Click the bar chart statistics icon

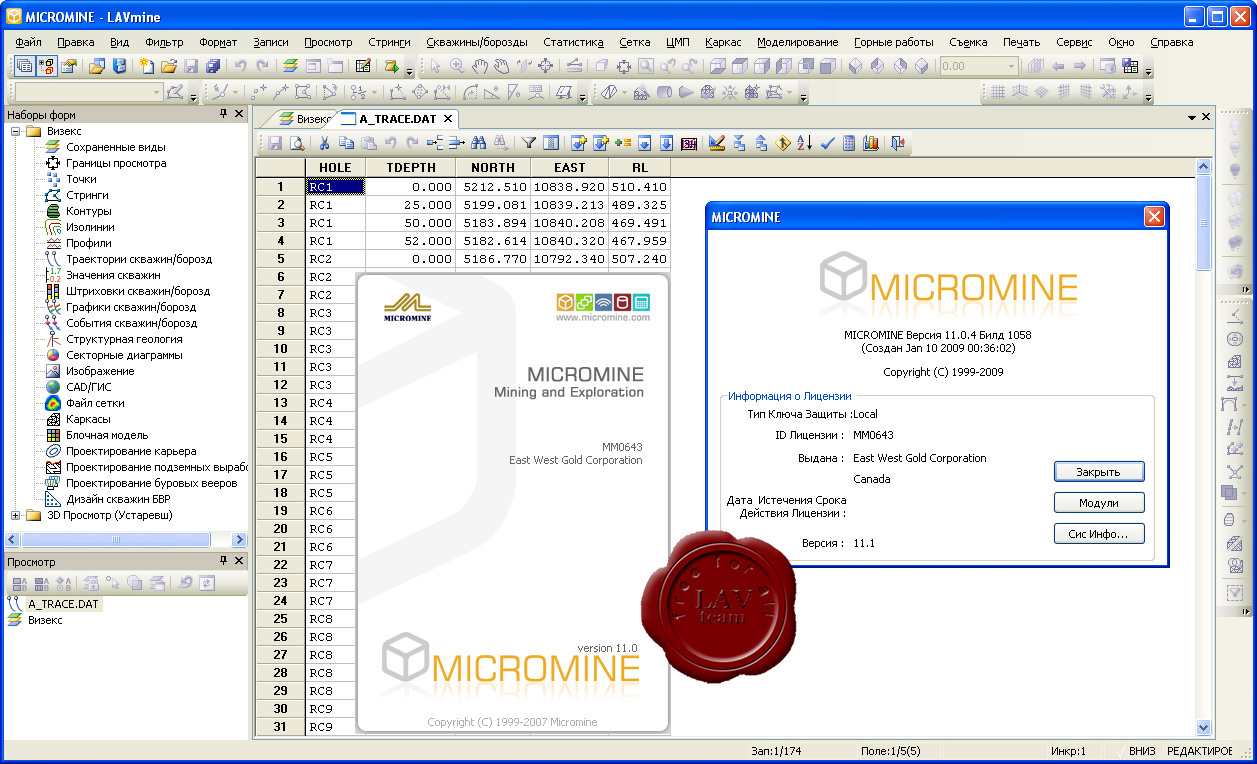tap(871, 143)
